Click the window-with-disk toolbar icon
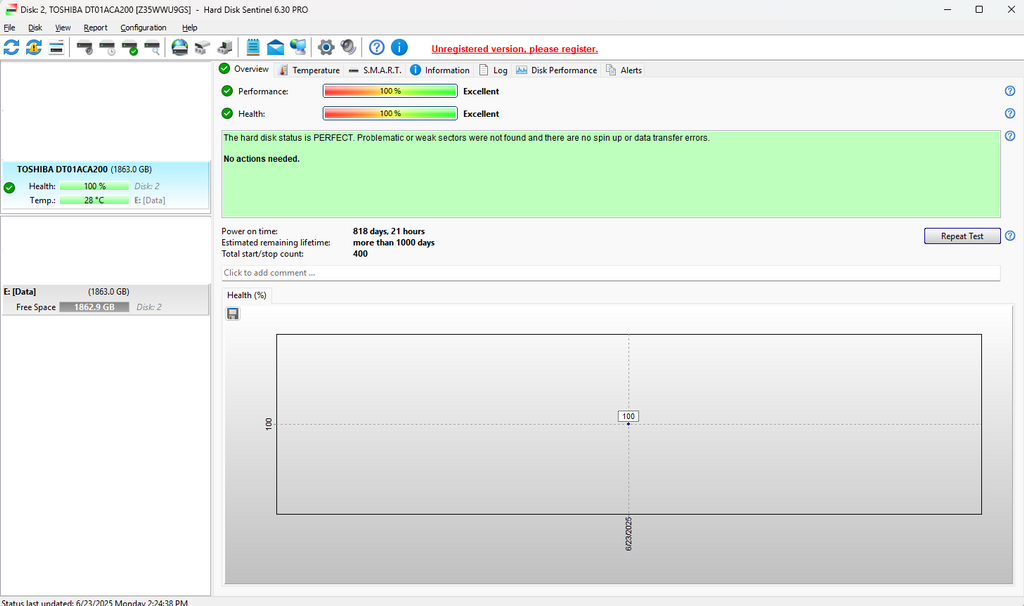Screen dimensions: 1024x606 [x=57, y=47]
